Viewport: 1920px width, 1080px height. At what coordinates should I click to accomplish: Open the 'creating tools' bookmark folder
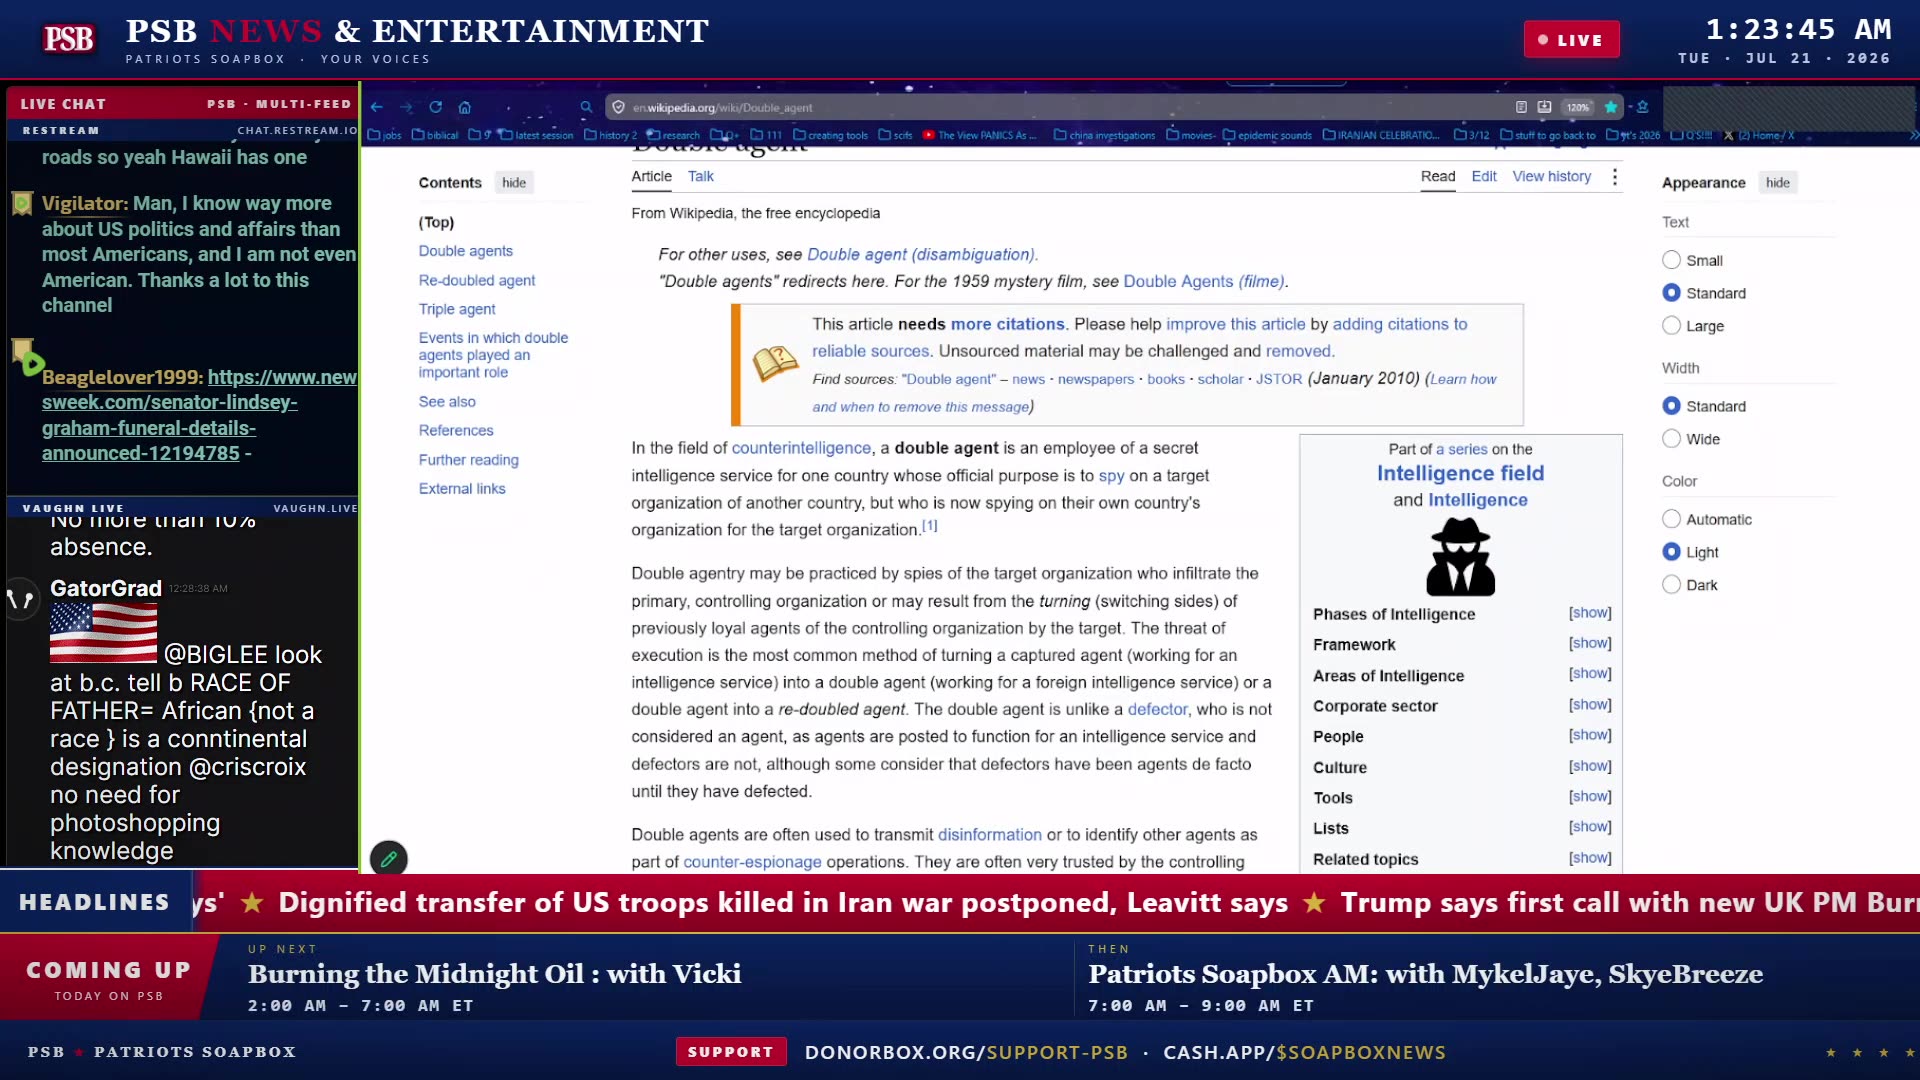pyautogui.click(x=830, y=135)
